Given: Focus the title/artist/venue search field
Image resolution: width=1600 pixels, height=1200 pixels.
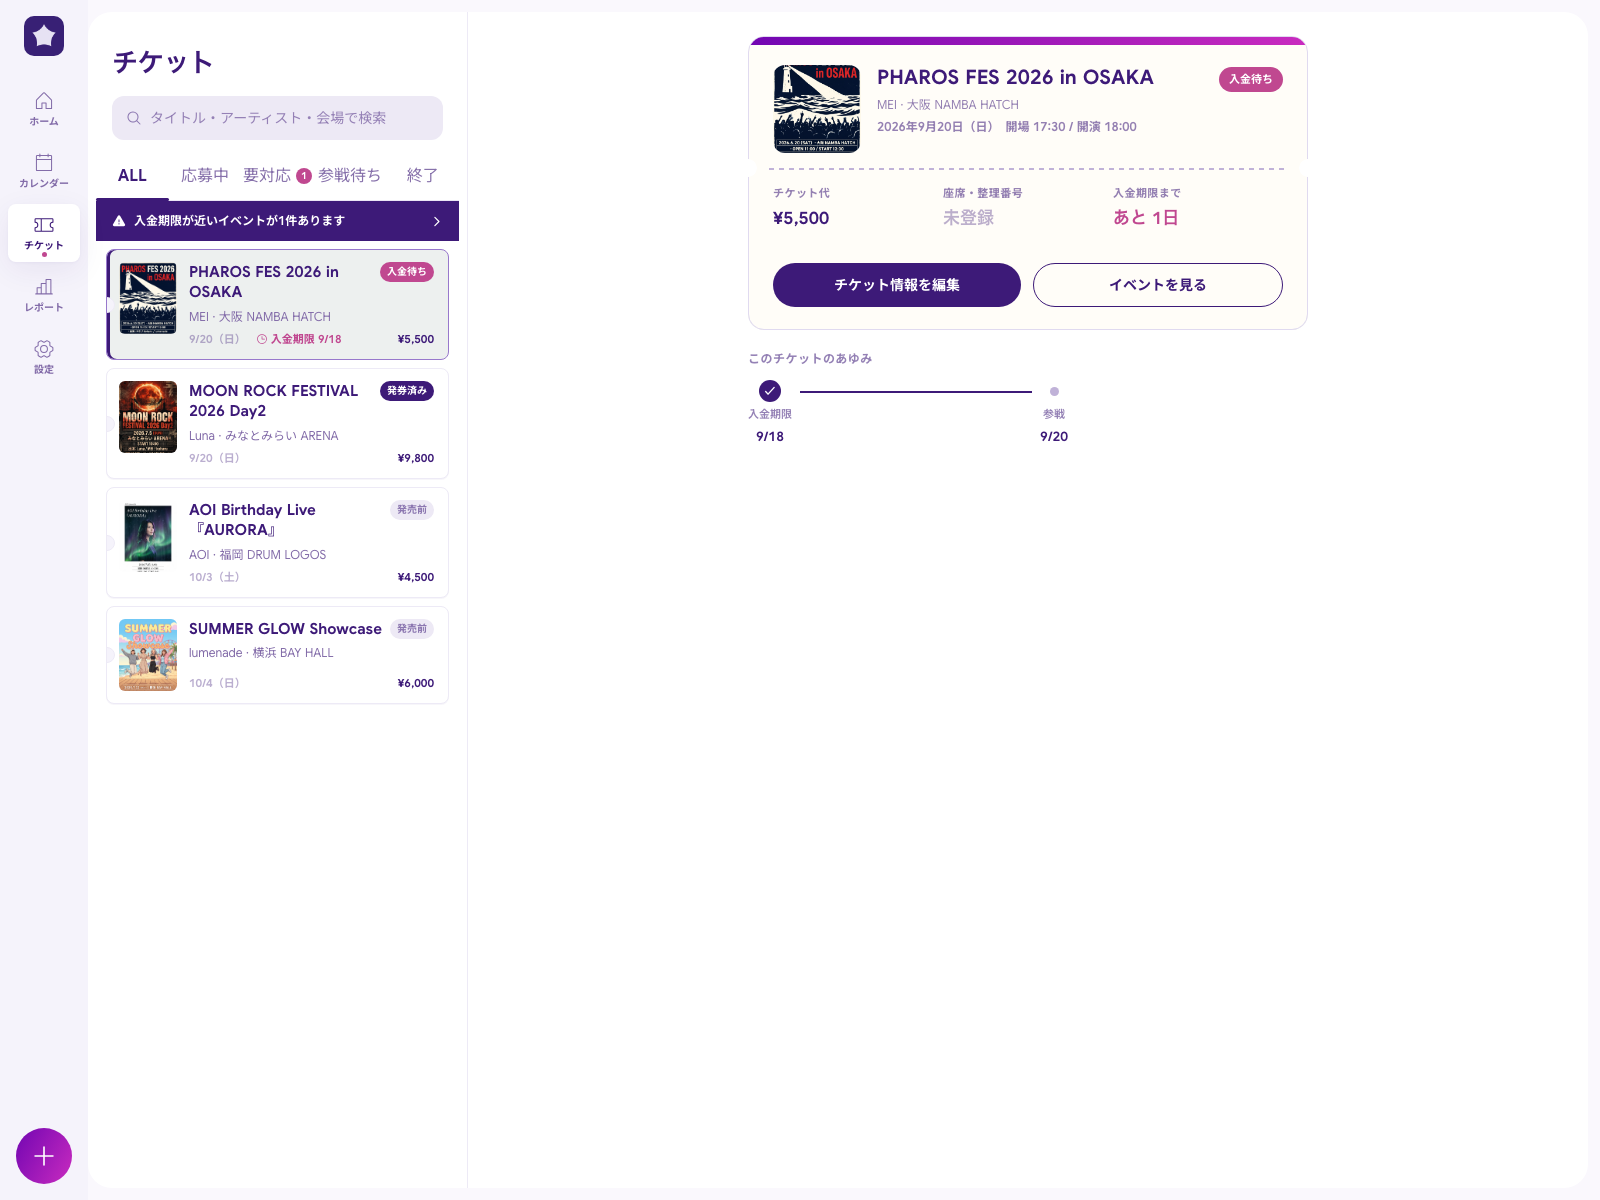Looking at the screenshot, I should pos(277,118).
